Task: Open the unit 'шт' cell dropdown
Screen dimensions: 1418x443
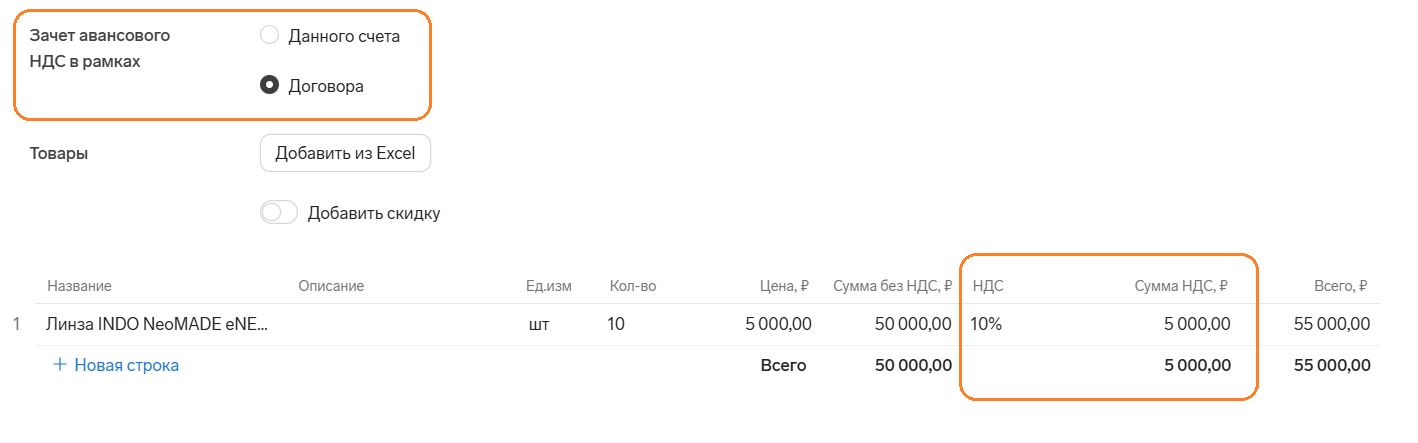Action: [539, 324]
